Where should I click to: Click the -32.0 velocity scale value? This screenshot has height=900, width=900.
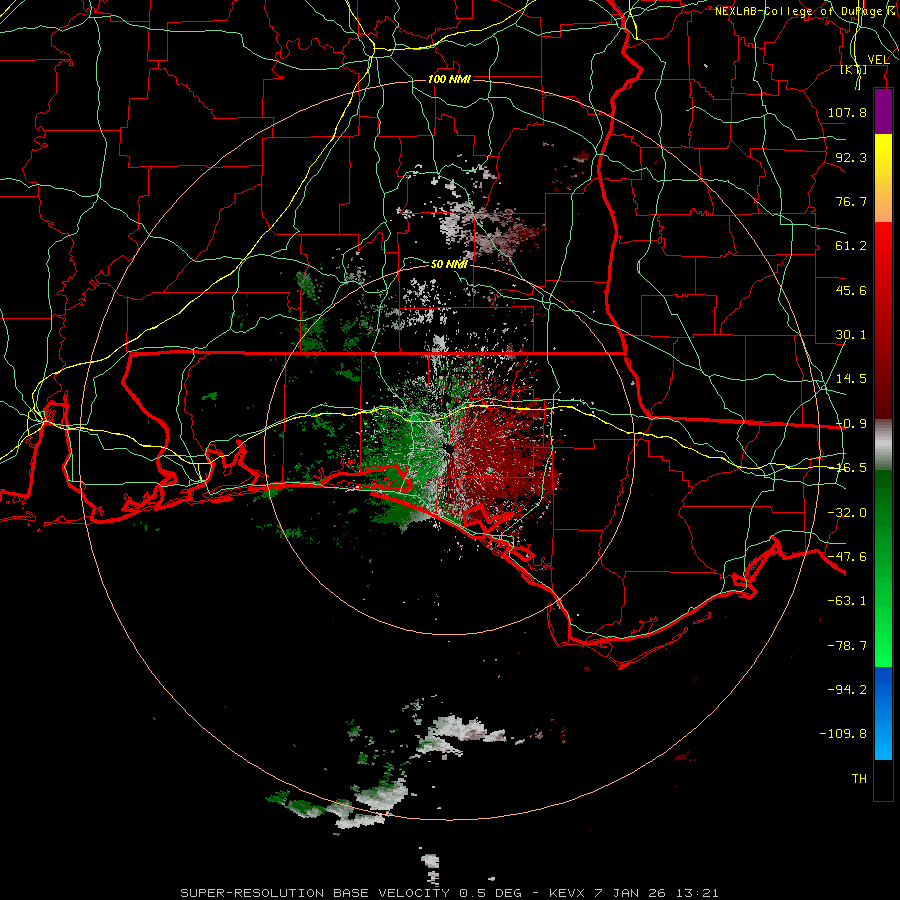coord(847,513)
